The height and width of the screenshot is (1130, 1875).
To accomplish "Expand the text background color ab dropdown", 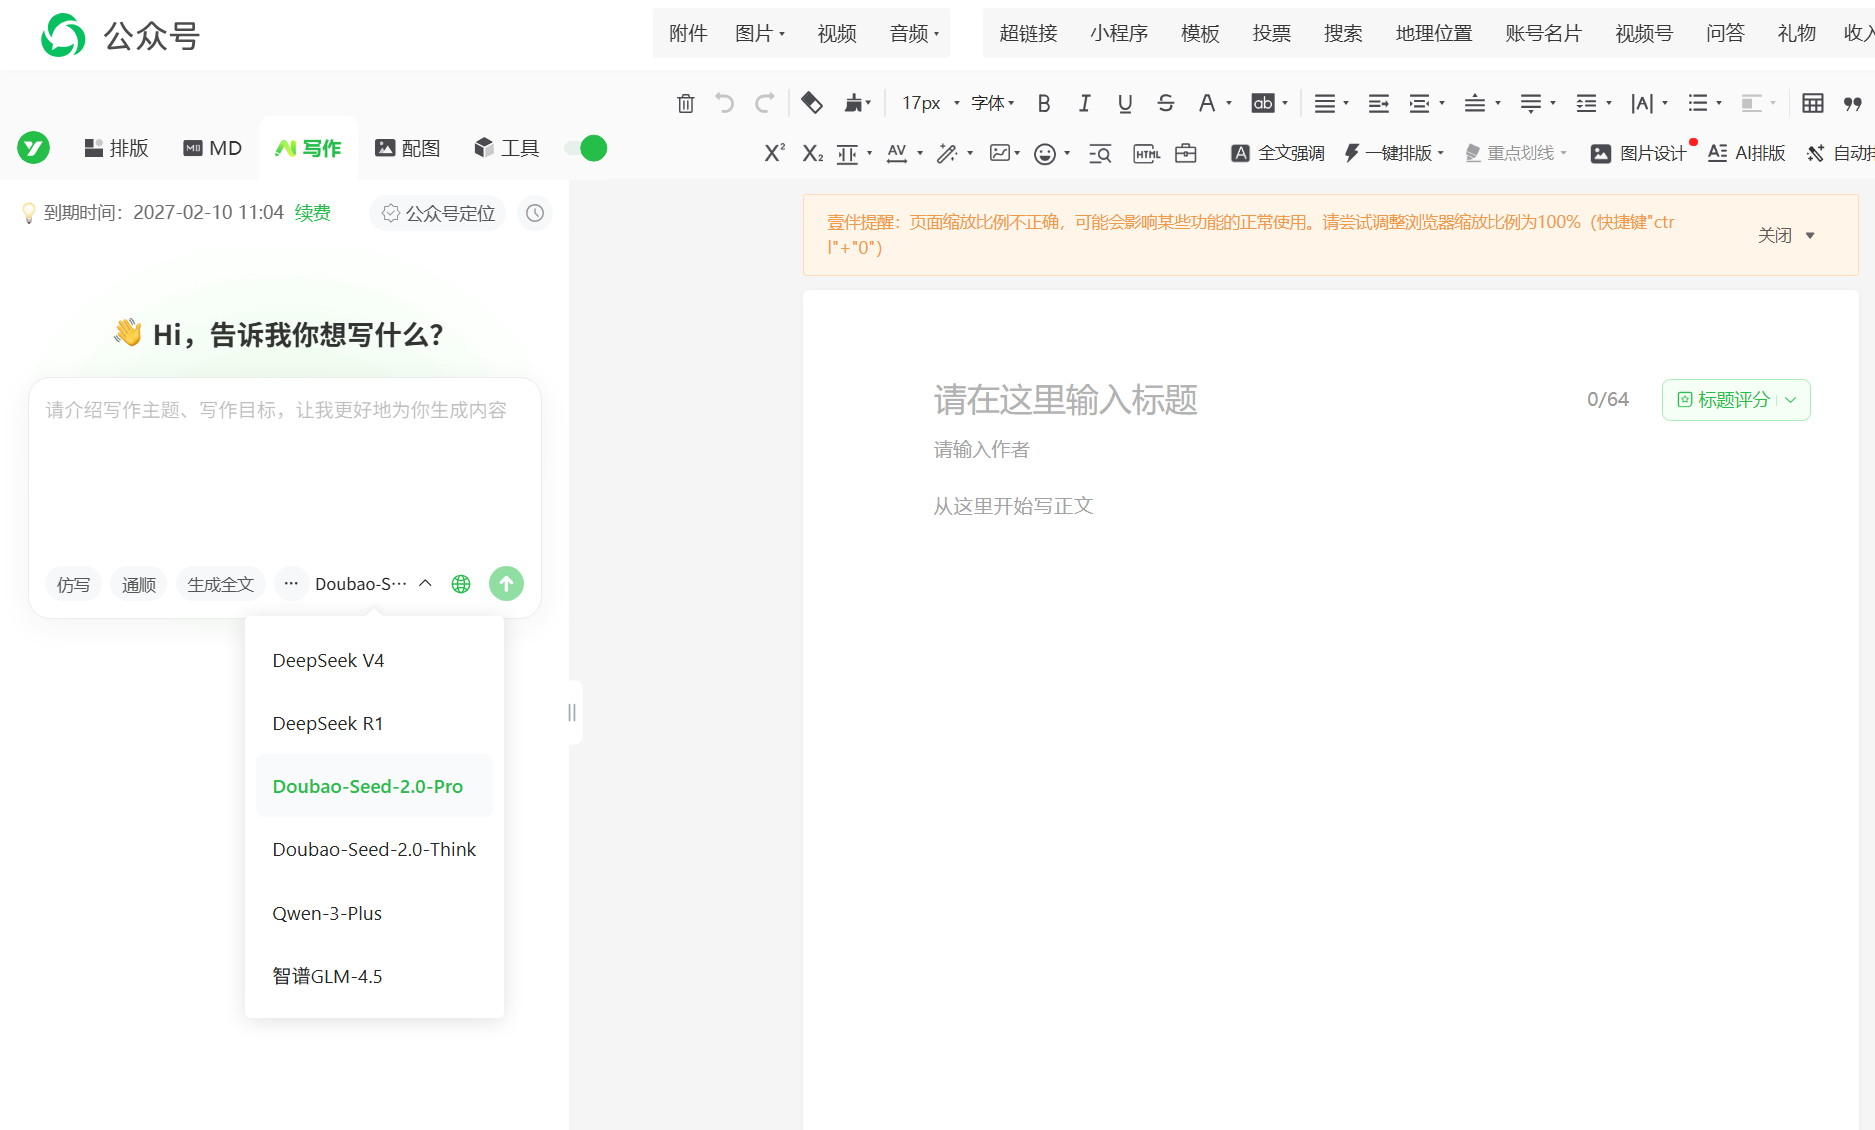I will coord(1285,103).
